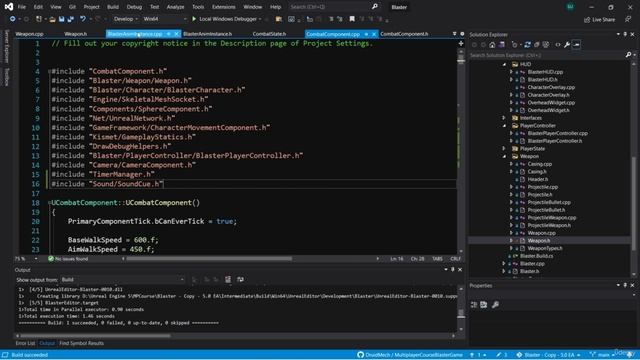Click Categorized icon in Properties panel
Screen dimensions: 640x360
click(474, 304)
